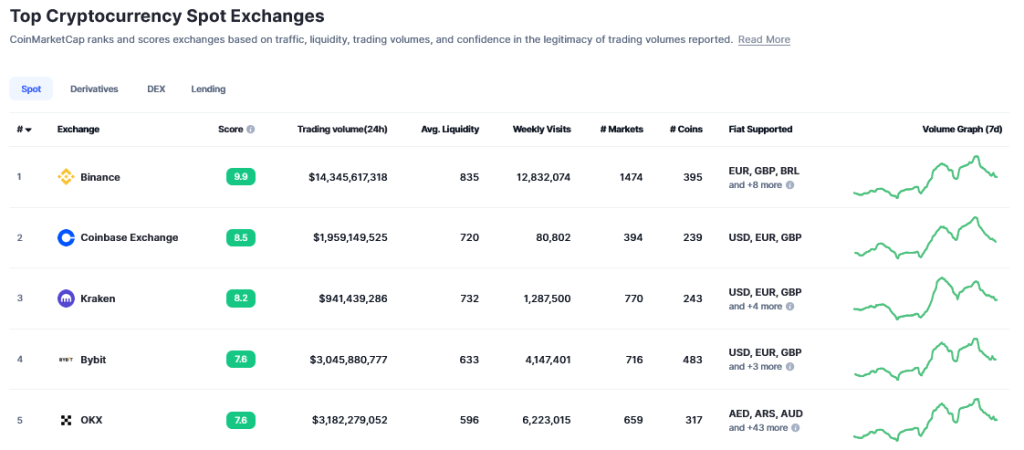Click the Coinbase Exchange logo icon
Image resolution: width=1024 pixels, height=450 pixels.
tap(66, 238)
